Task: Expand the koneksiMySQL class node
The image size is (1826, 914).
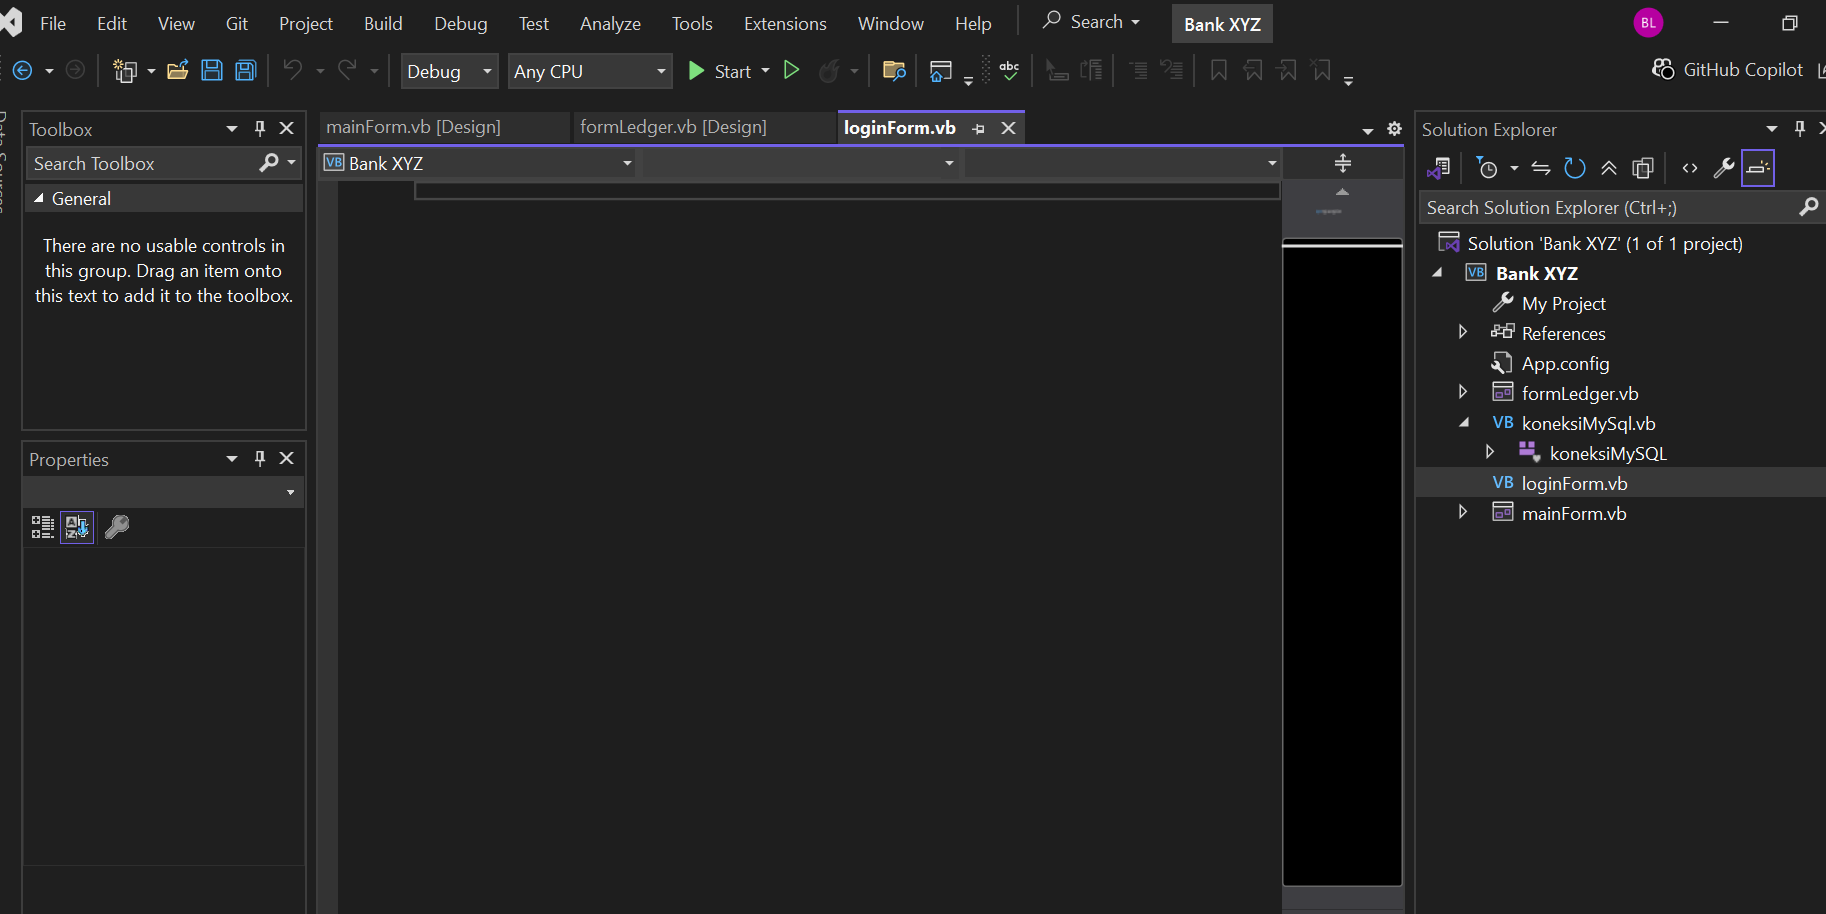Action: coord(1490,452)
